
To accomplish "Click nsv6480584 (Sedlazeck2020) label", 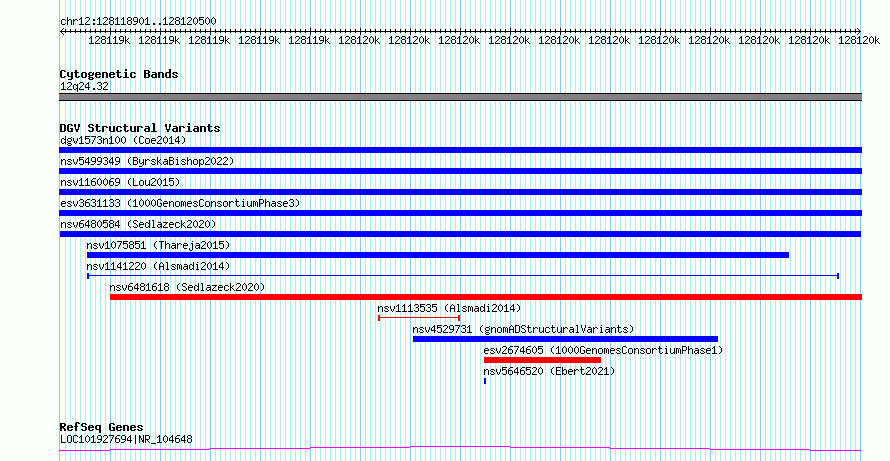I will pos(138,224).
